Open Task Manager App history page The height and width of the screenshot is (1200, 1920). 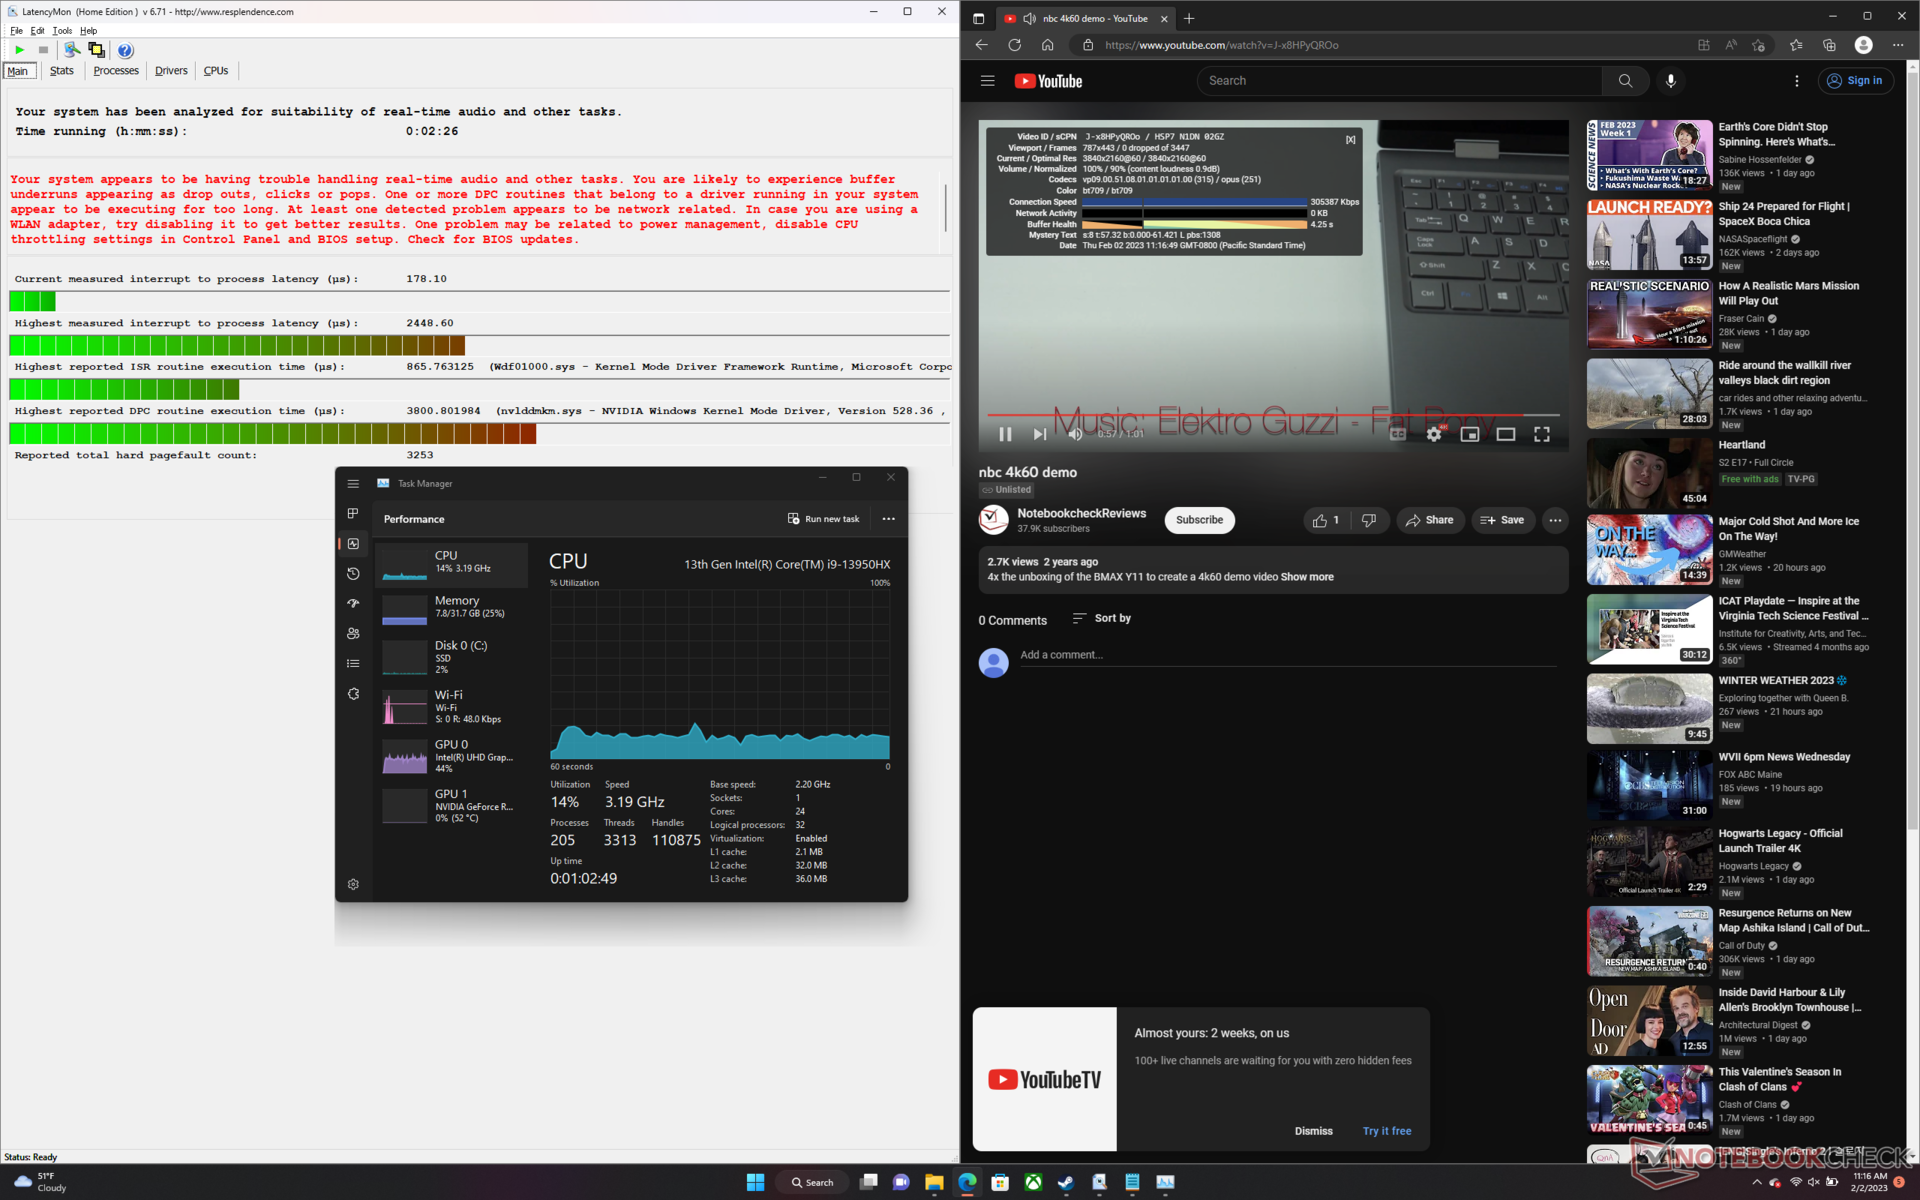353,574
